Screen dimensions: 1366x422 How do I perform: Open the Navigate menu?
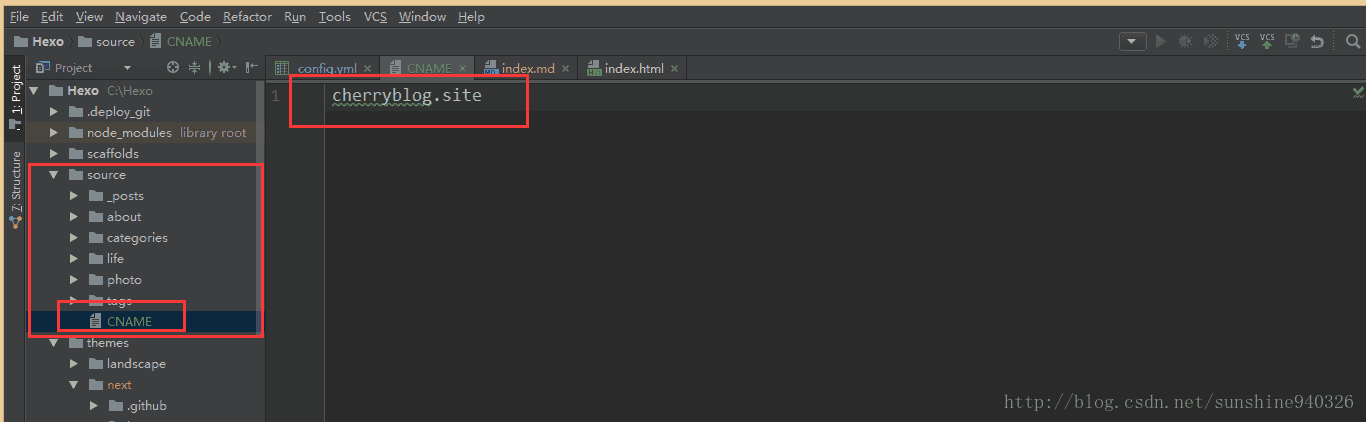141,16
